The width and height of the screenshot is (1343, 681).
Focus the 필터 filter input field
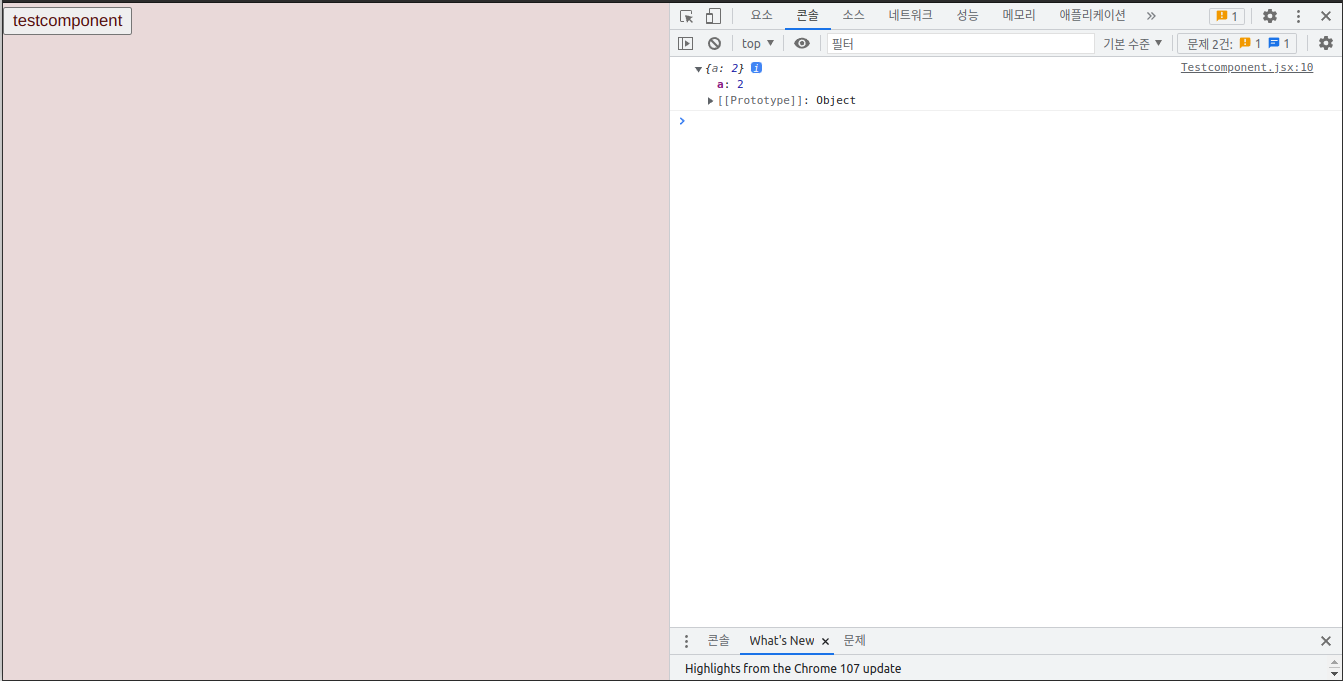tap(960, 44)
